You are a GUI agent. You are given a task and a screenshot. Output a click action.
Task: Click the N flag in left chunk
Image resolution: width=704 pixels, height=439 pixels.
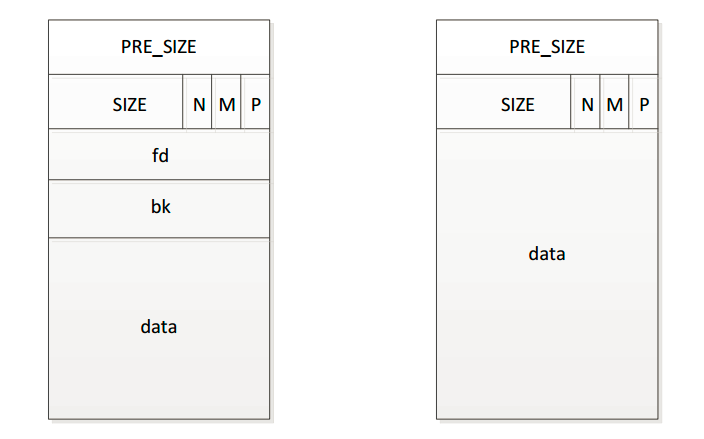(198, 102)
